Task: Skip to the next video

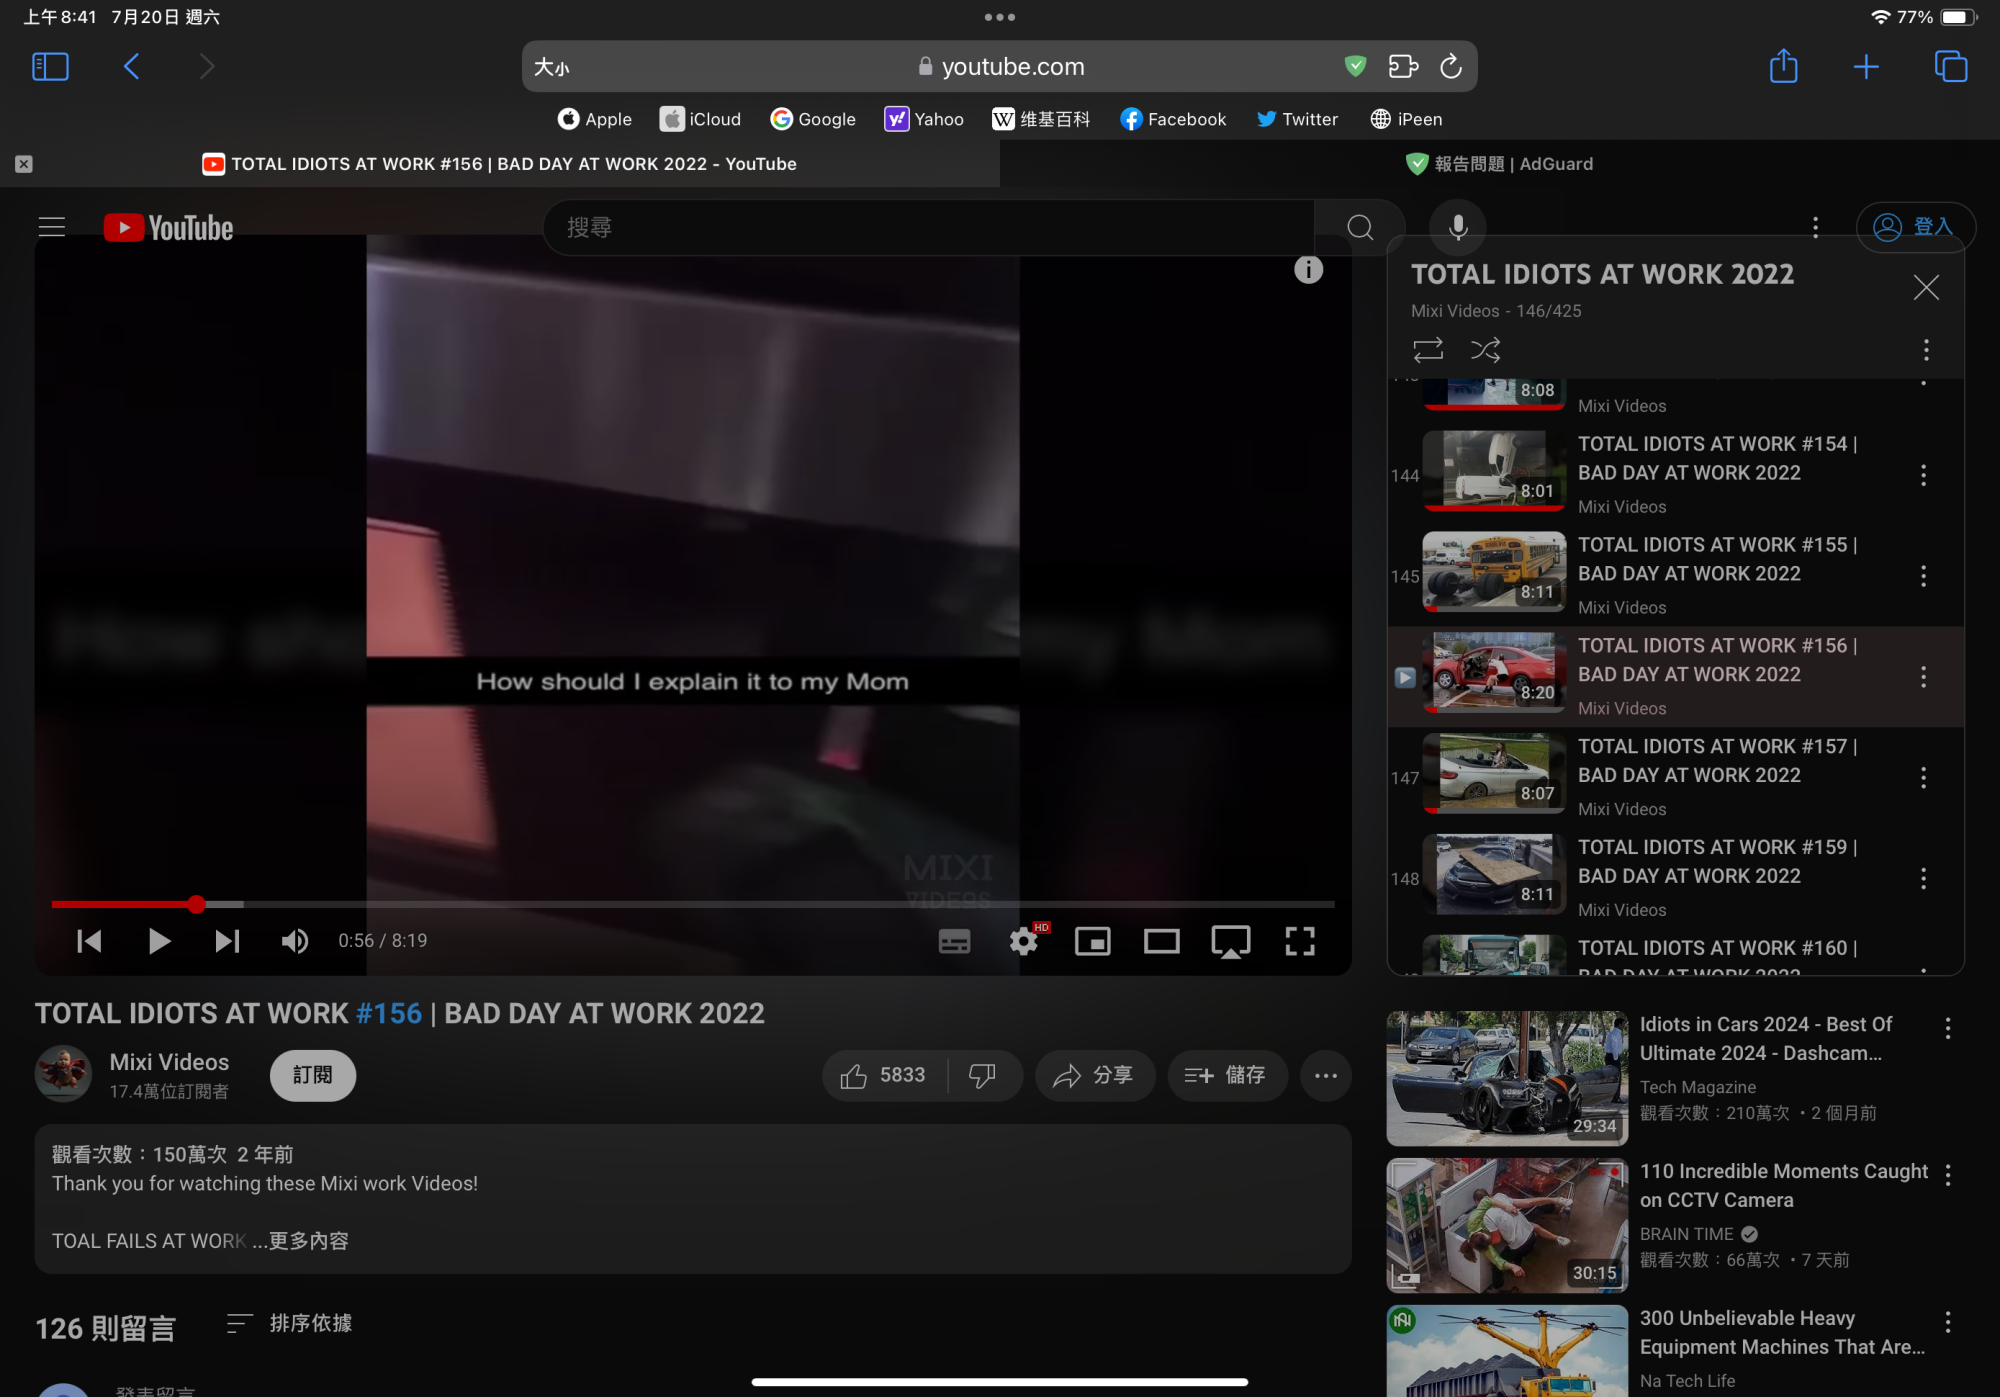Action: [x=227, y=941]
